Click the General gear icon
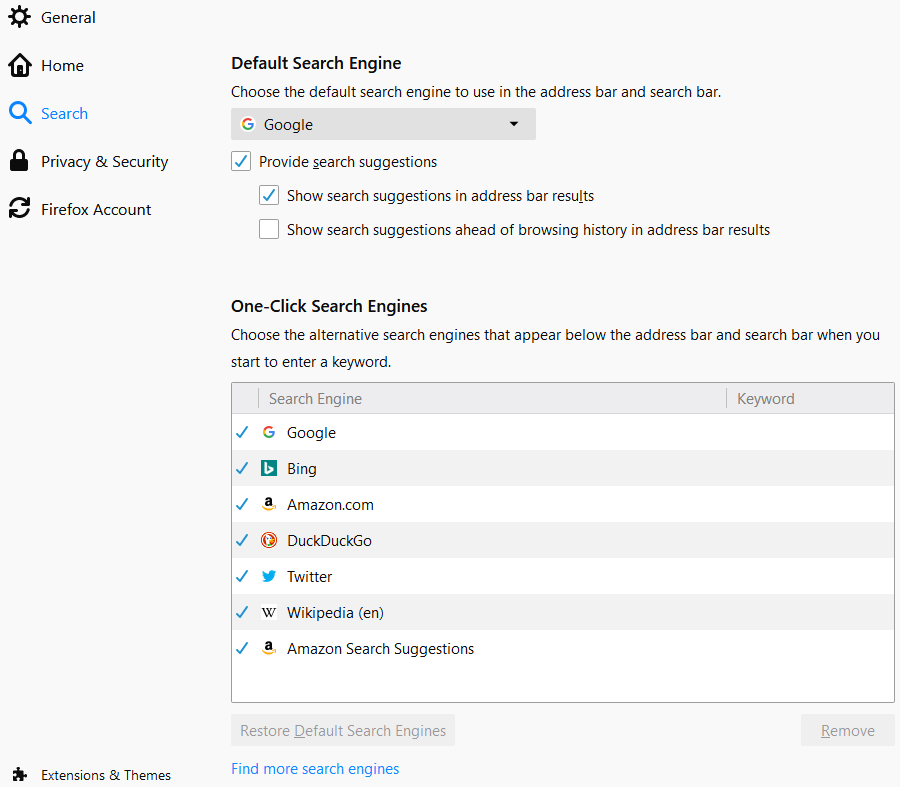The width and height of the screenshot is (900, 787). 20,17
